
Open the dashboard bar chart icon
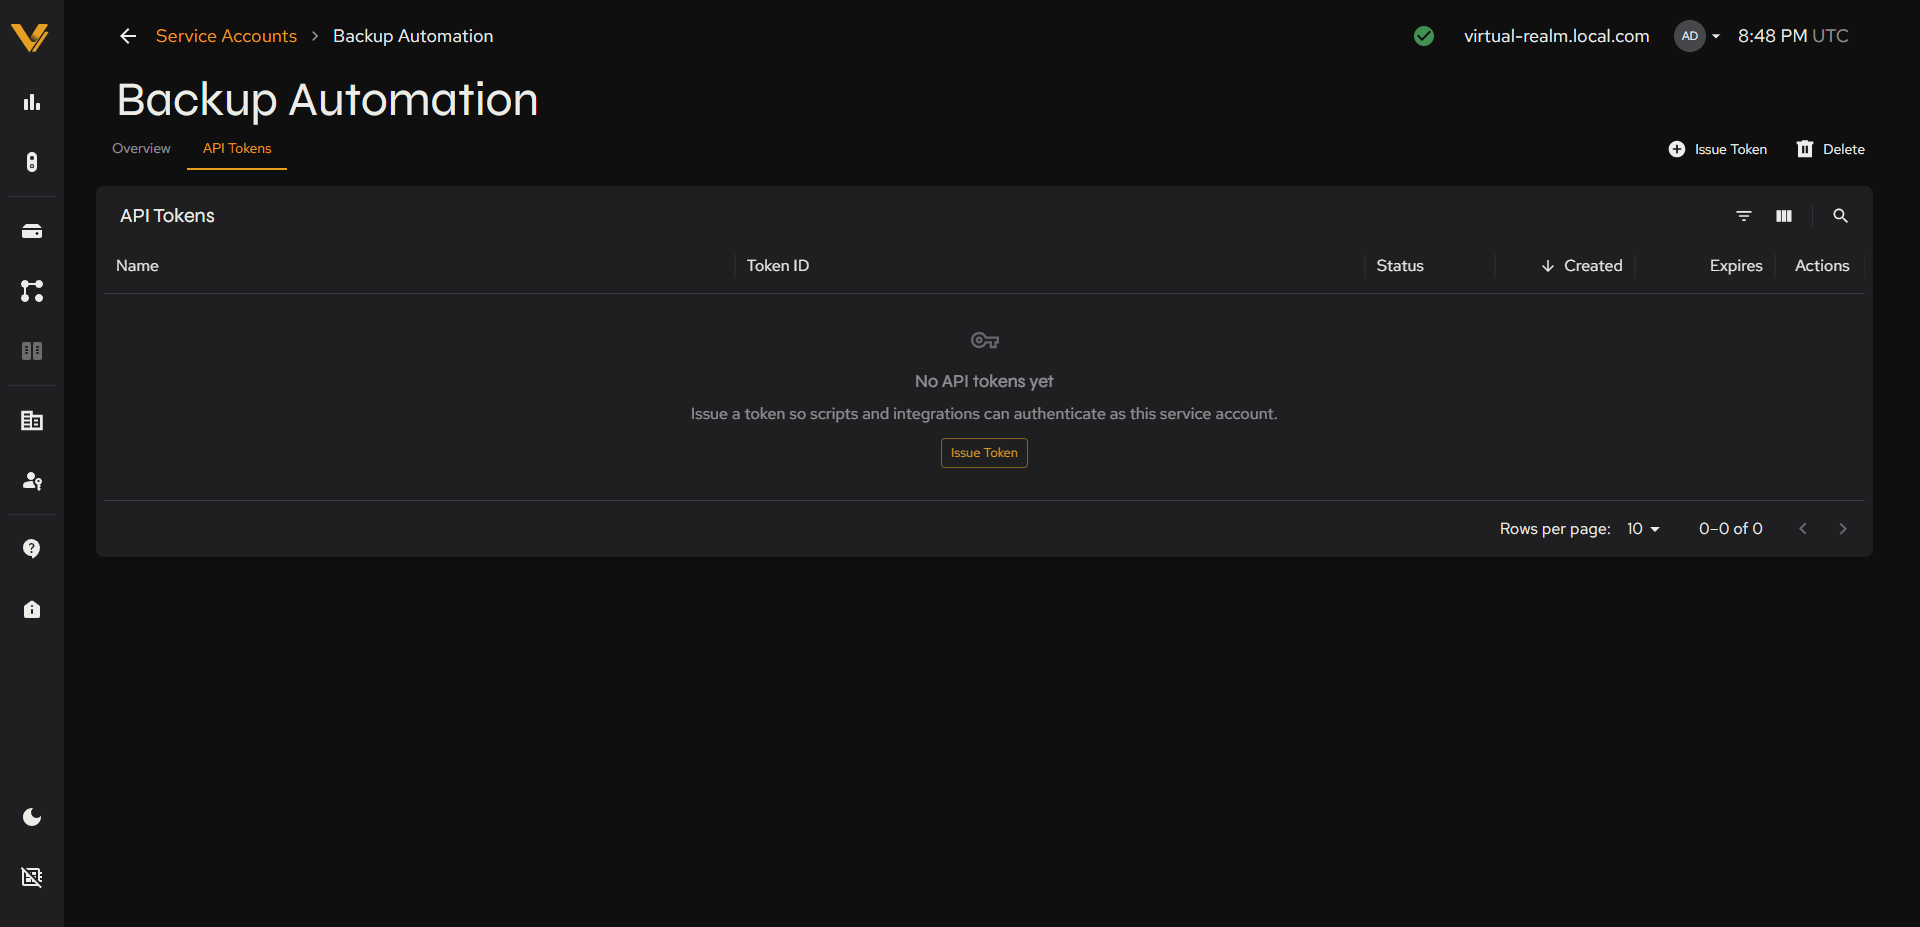[32, 102]
